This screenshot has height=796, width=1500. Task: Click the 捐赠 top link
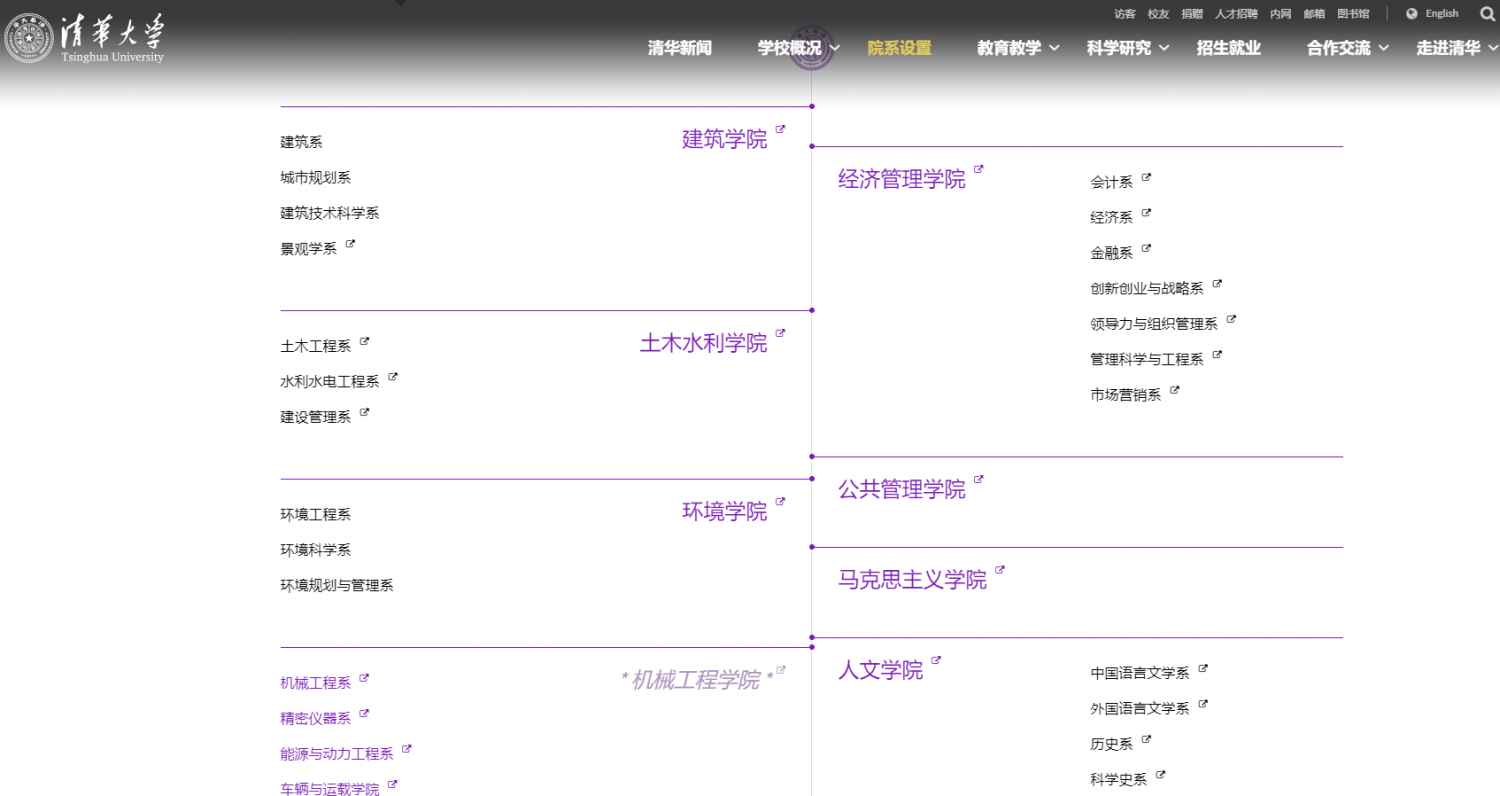click(x=1192, y=14)
